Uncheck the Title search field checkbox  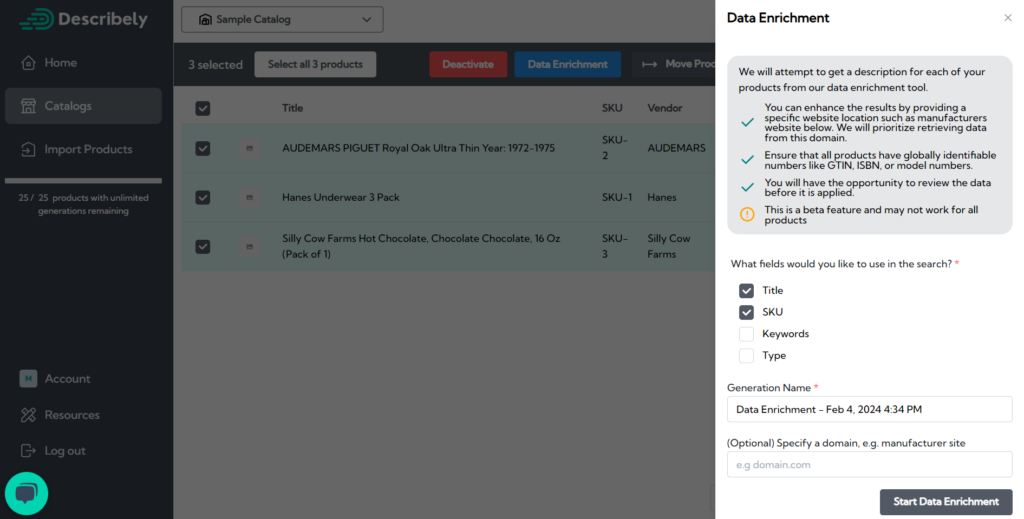click(x=746, y=291)
